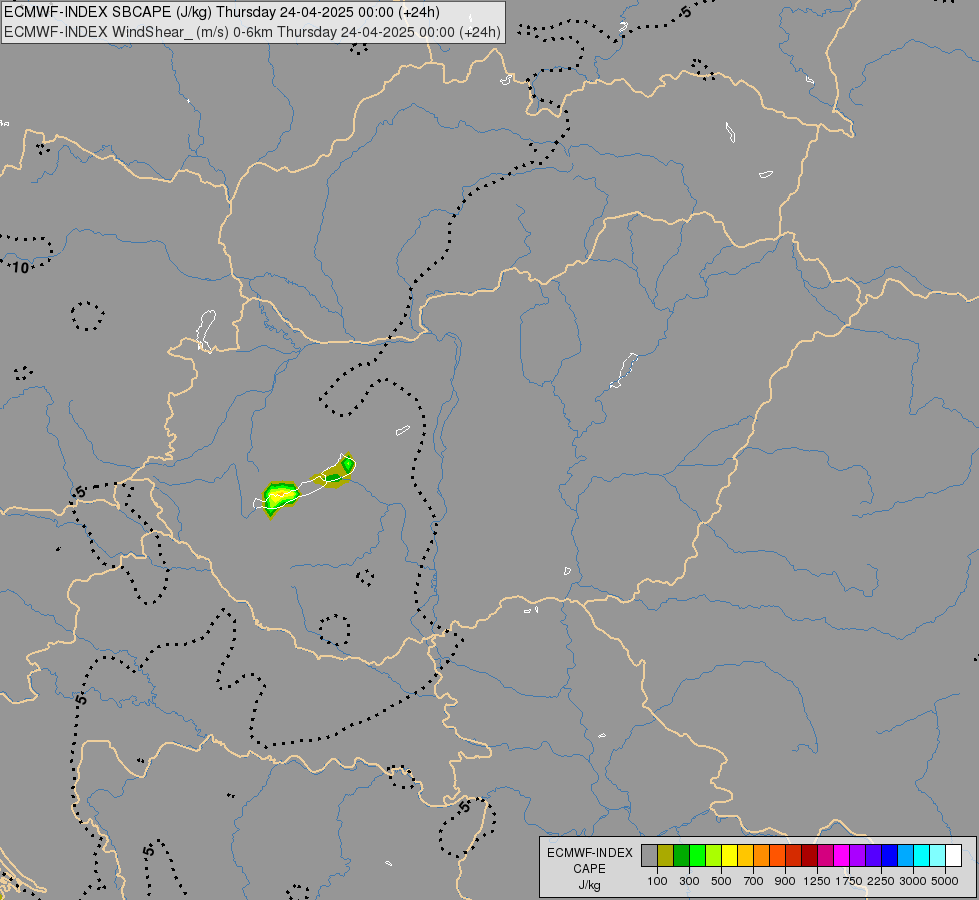The image size is (979, 900).
Task: Click the WindShear 0-6km title line
Action: click(x=252, y=32)
